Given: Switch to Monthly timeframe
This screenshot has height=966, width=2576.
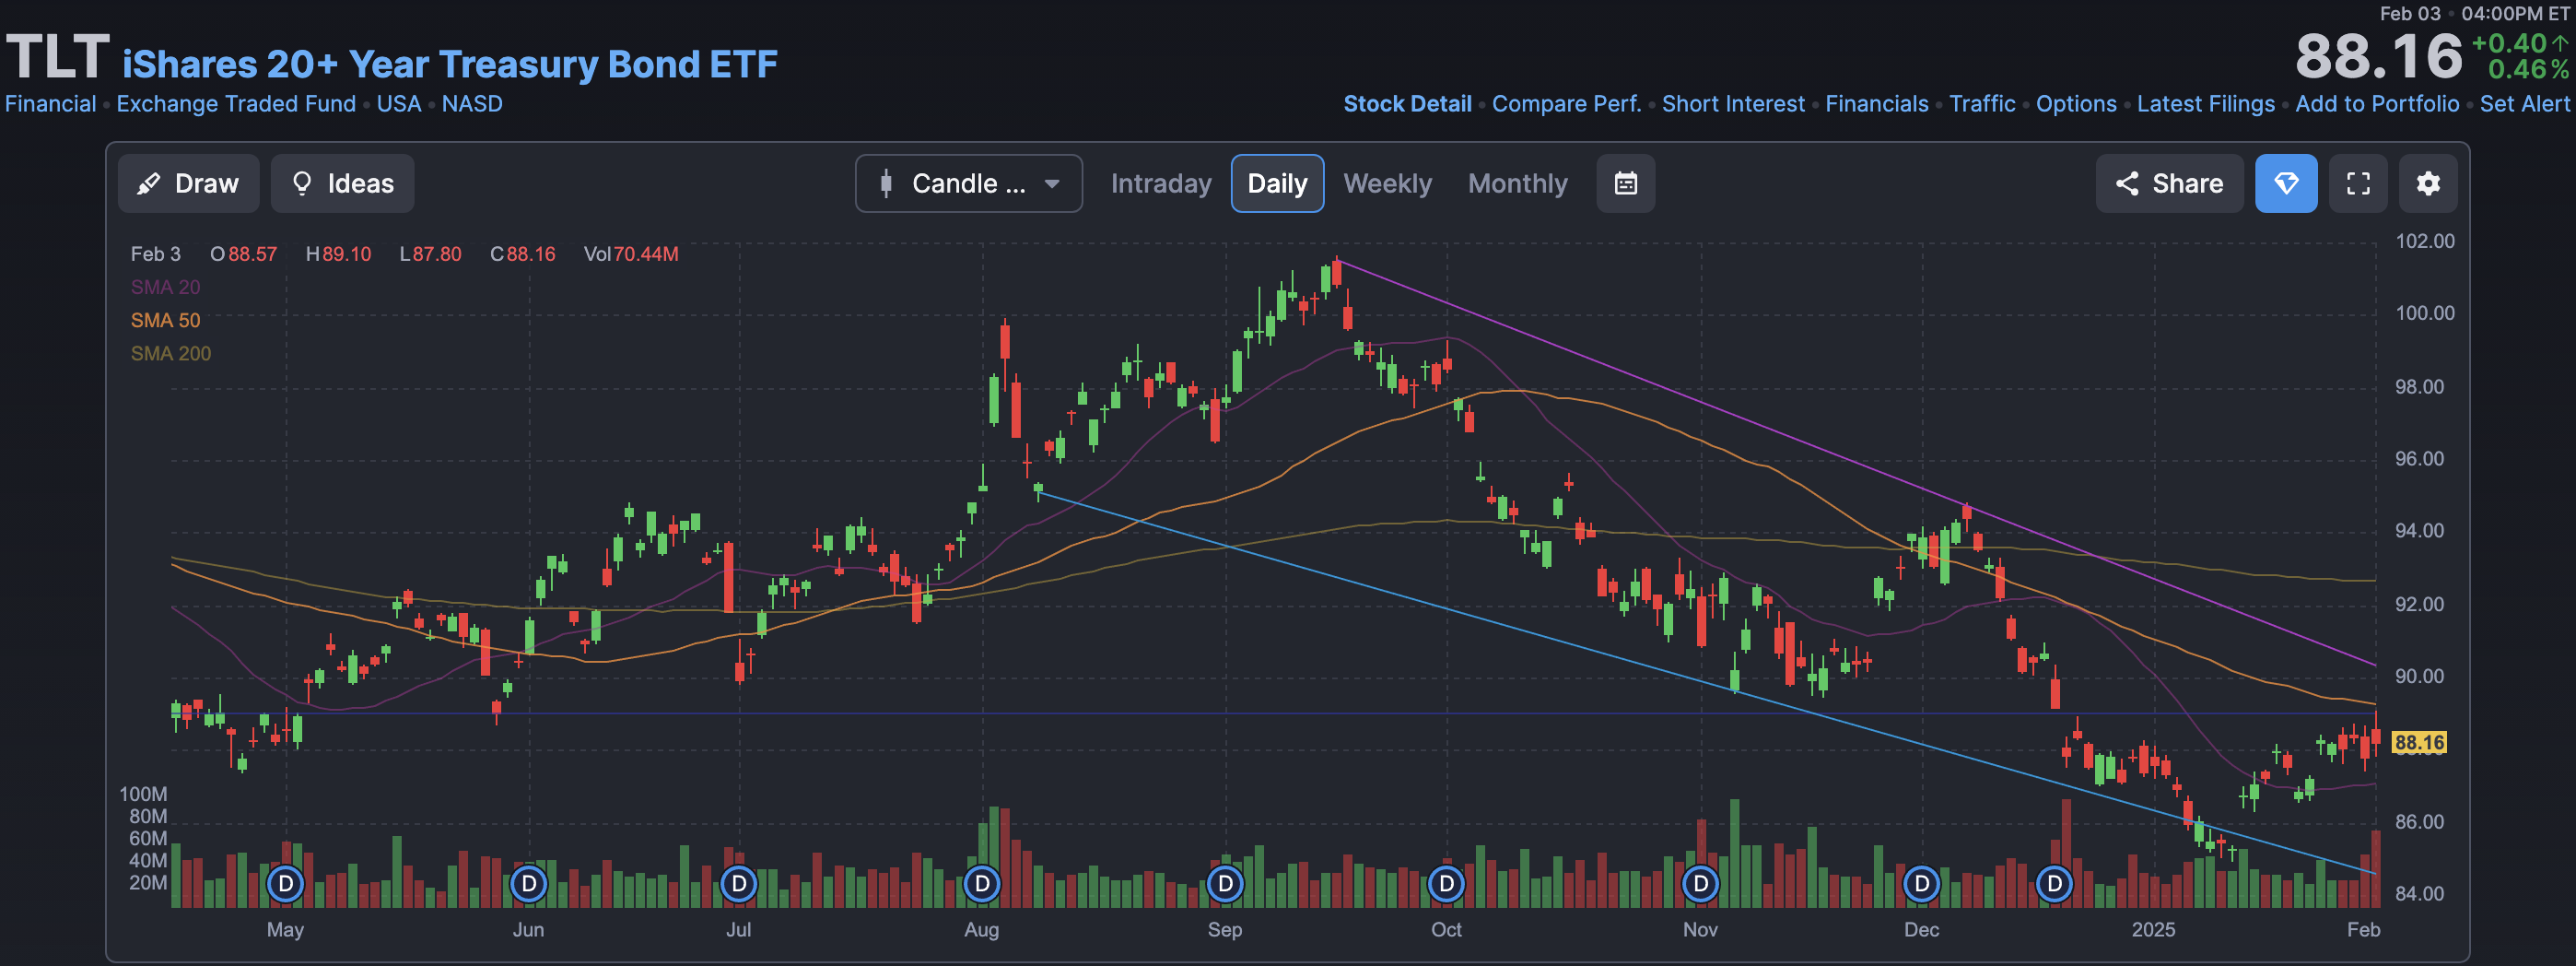Looking at the screenshot, I should coord(1517,183).
